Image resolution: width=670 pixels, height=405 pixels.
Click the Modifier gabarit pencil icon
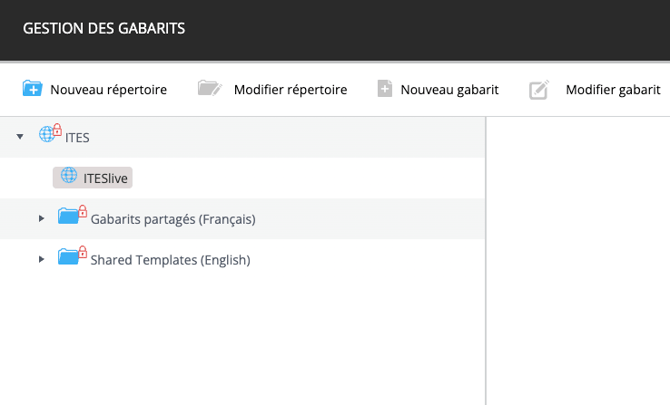(x=539, y=90)
